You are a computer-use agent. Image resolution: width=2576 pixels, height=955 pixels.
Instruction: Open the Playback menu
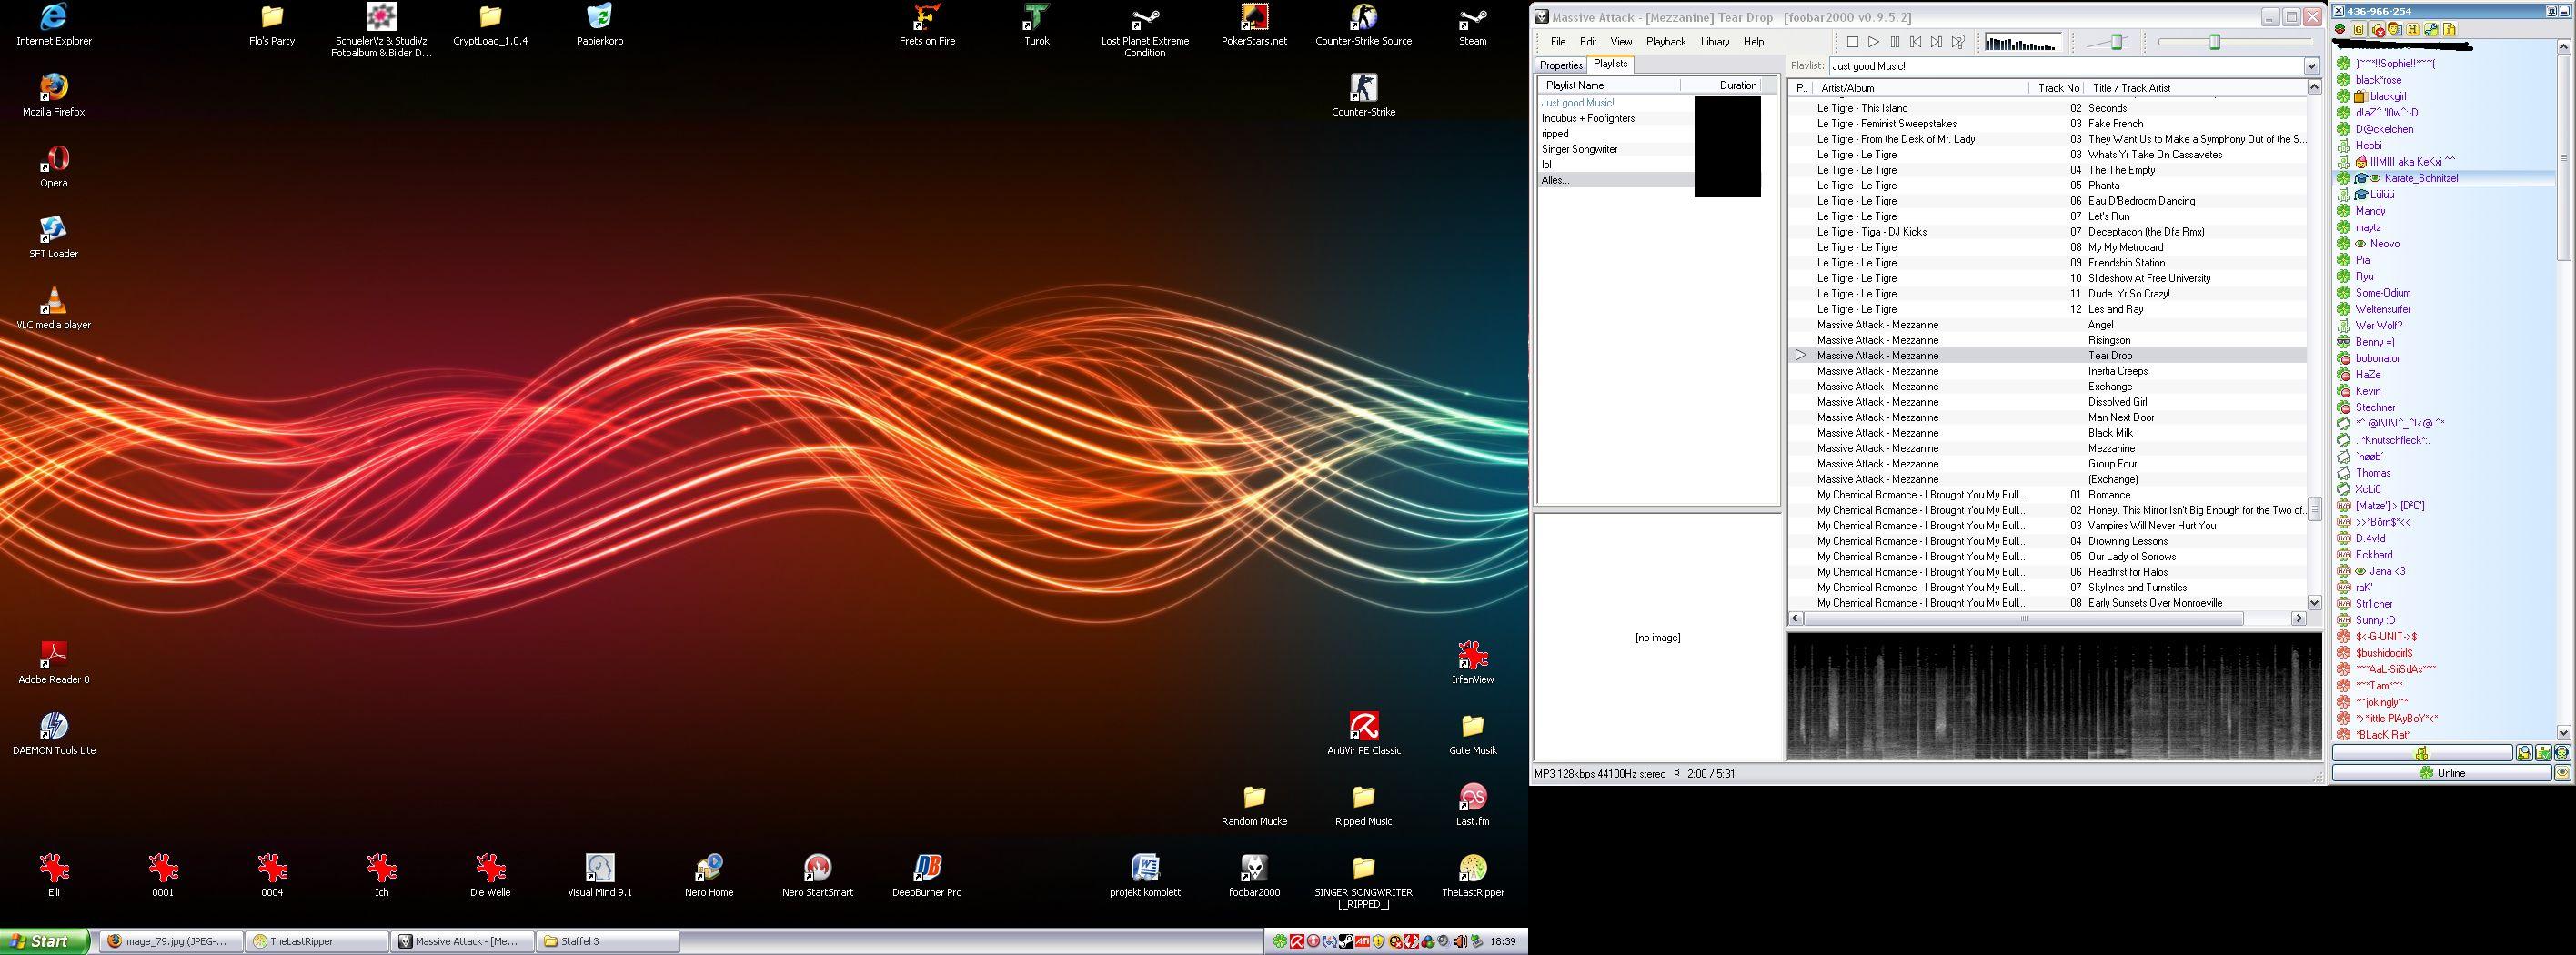click(1665, 42)
